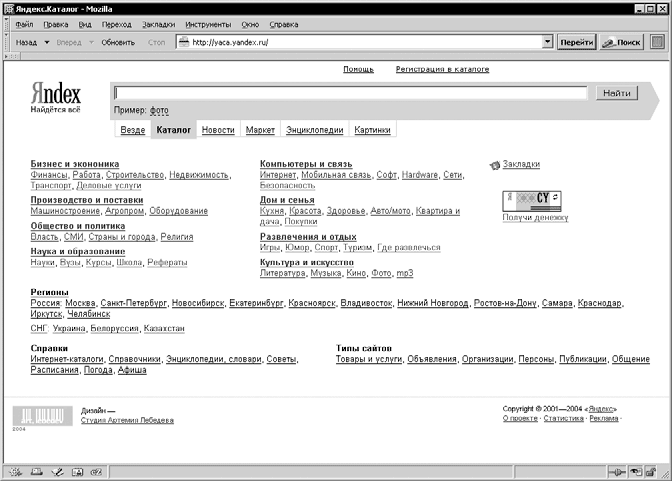
Task: Click the Обновить toolbar button
Action: (118, 42)
